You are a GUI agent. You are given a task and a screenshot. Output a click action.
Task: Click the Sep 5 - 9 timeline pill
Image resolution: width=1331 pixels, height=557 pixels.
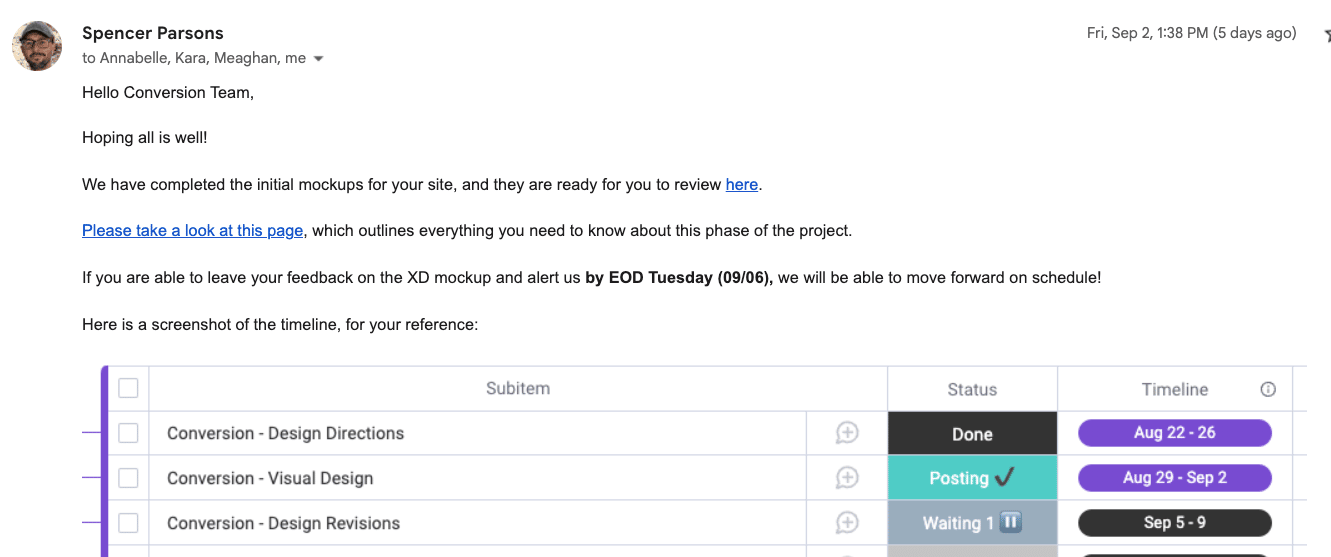1174,523
